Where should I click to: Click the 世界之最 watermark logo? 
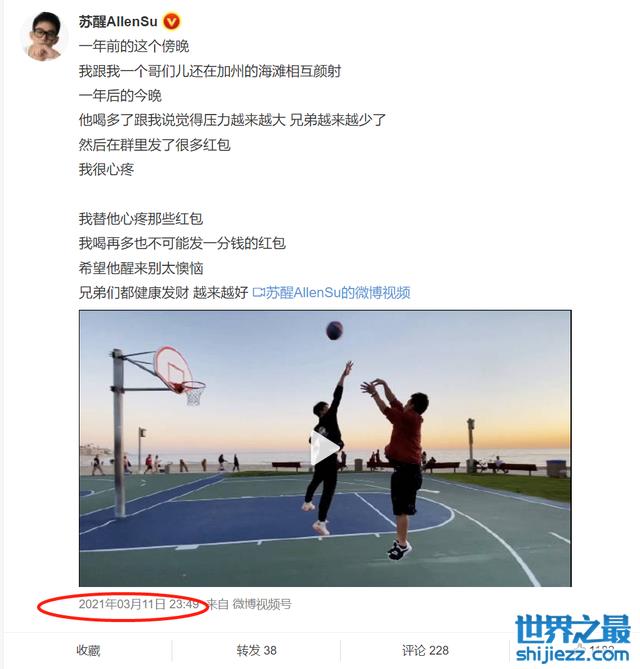point(573,629)
